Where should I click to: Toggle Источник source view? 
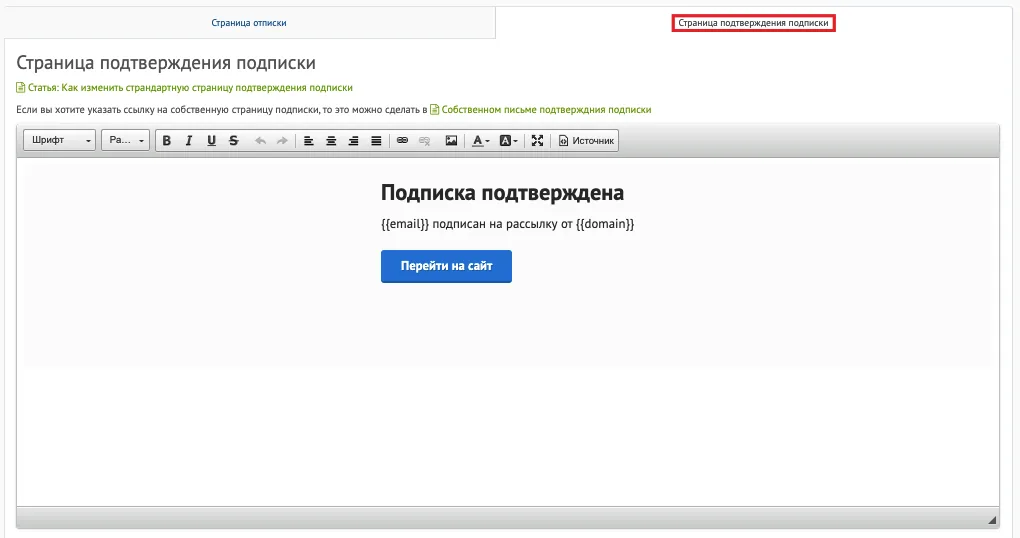coord(586,141)
